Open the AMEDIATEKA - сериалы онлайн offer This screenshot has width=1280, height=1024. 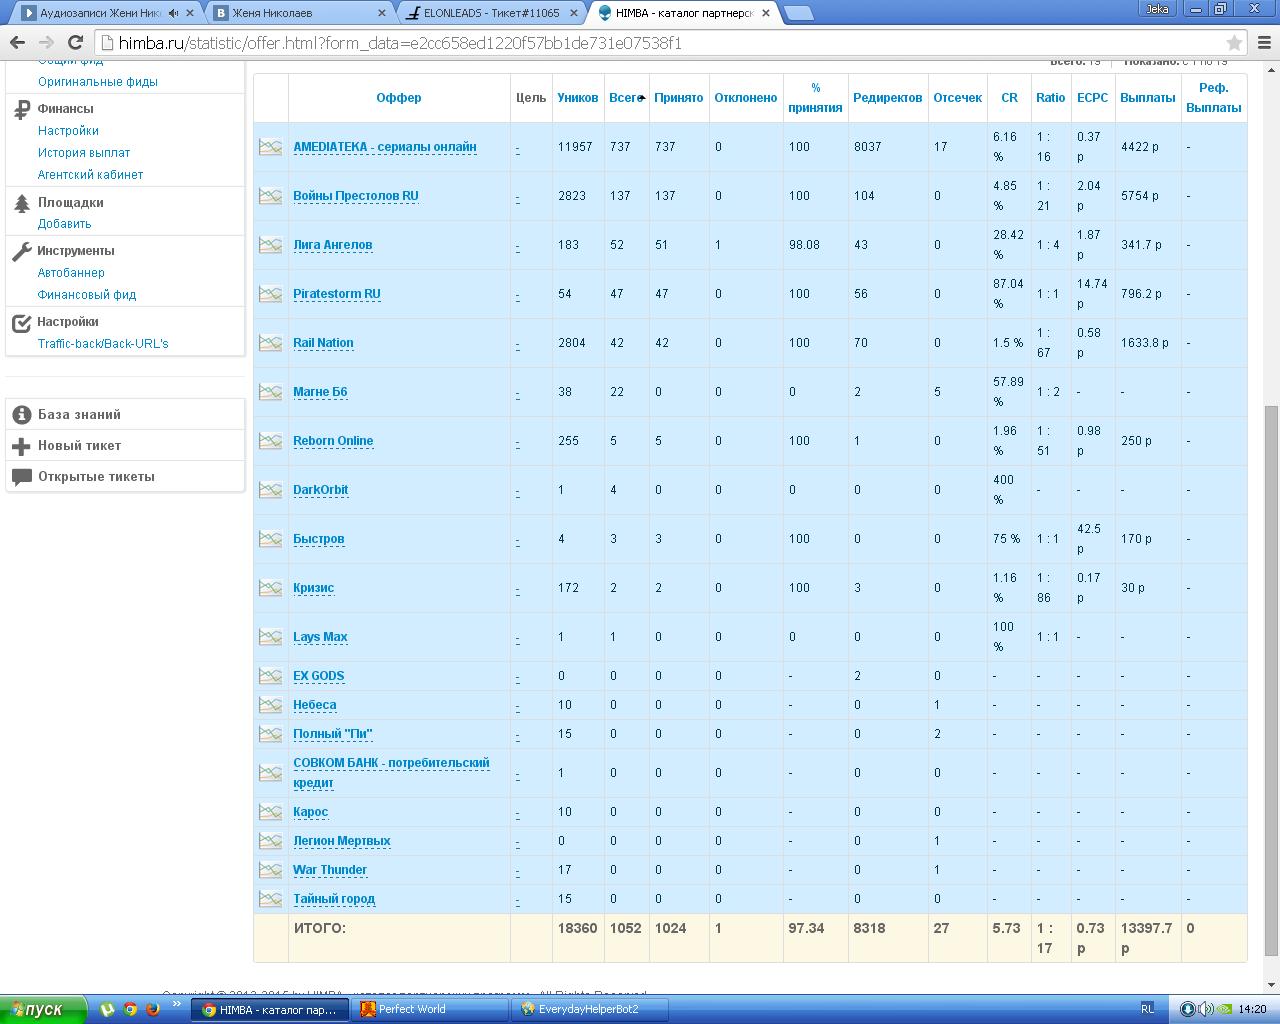pos(385,147)
